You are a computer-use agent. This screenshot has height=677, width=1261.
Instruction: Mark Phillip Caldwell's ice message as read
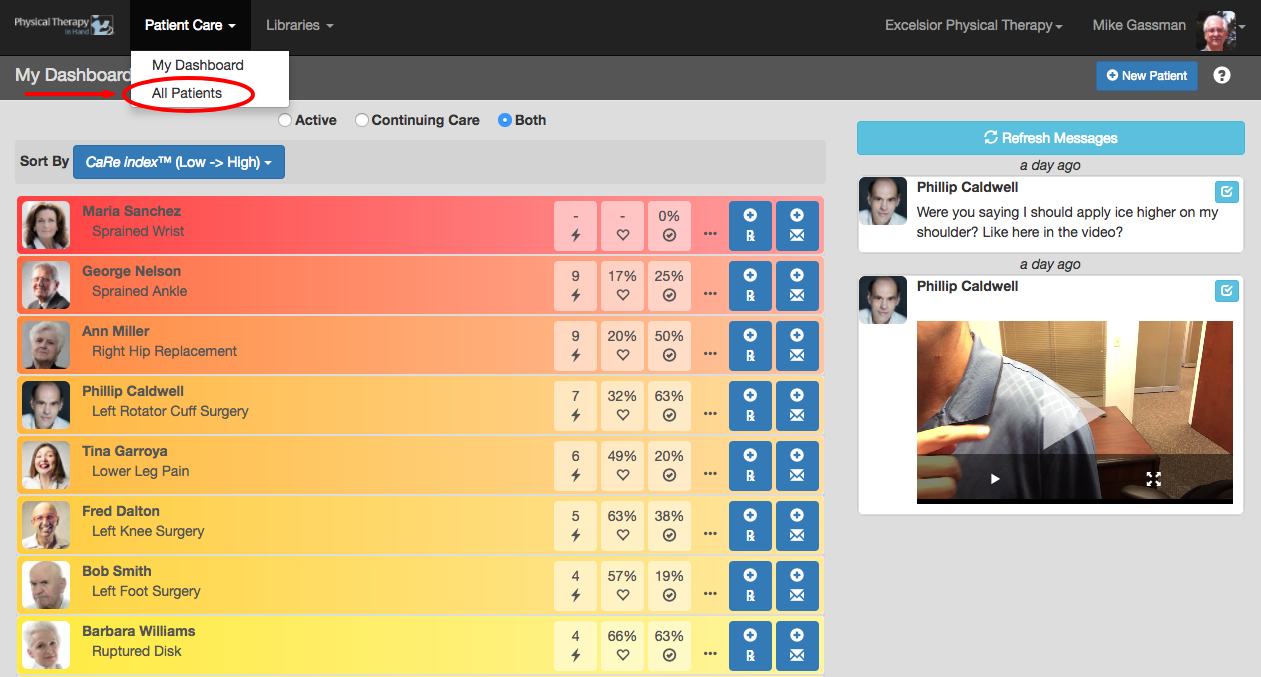pos(1226,191)
